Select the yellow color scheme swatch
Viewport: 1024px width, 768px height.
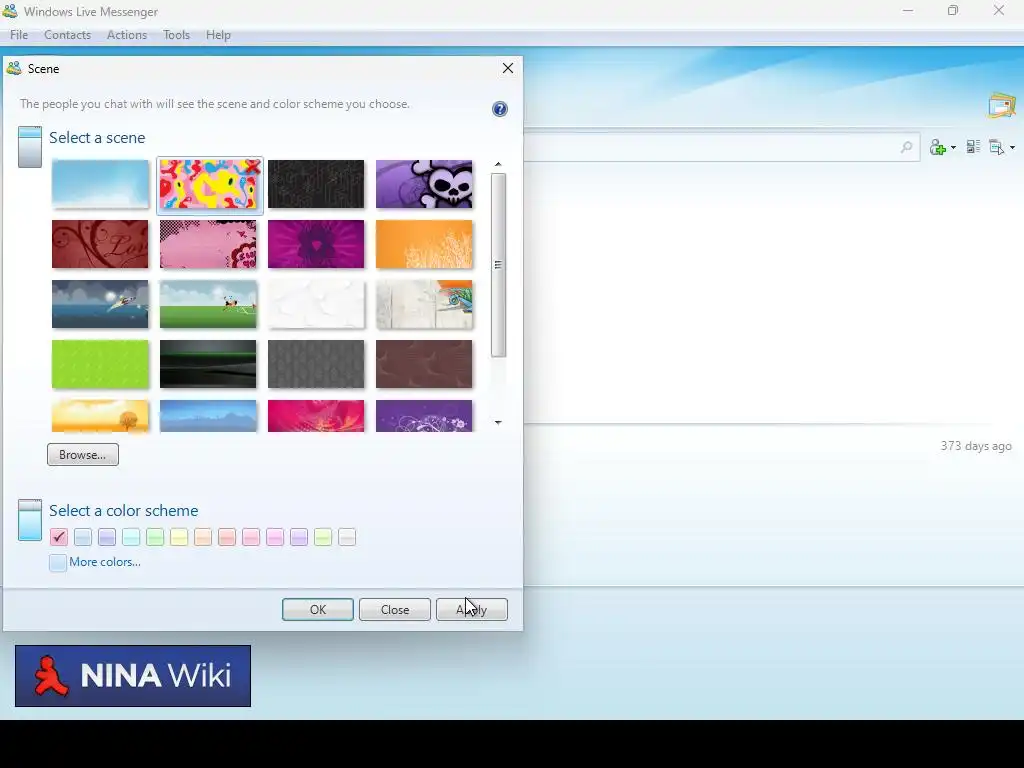179,537
